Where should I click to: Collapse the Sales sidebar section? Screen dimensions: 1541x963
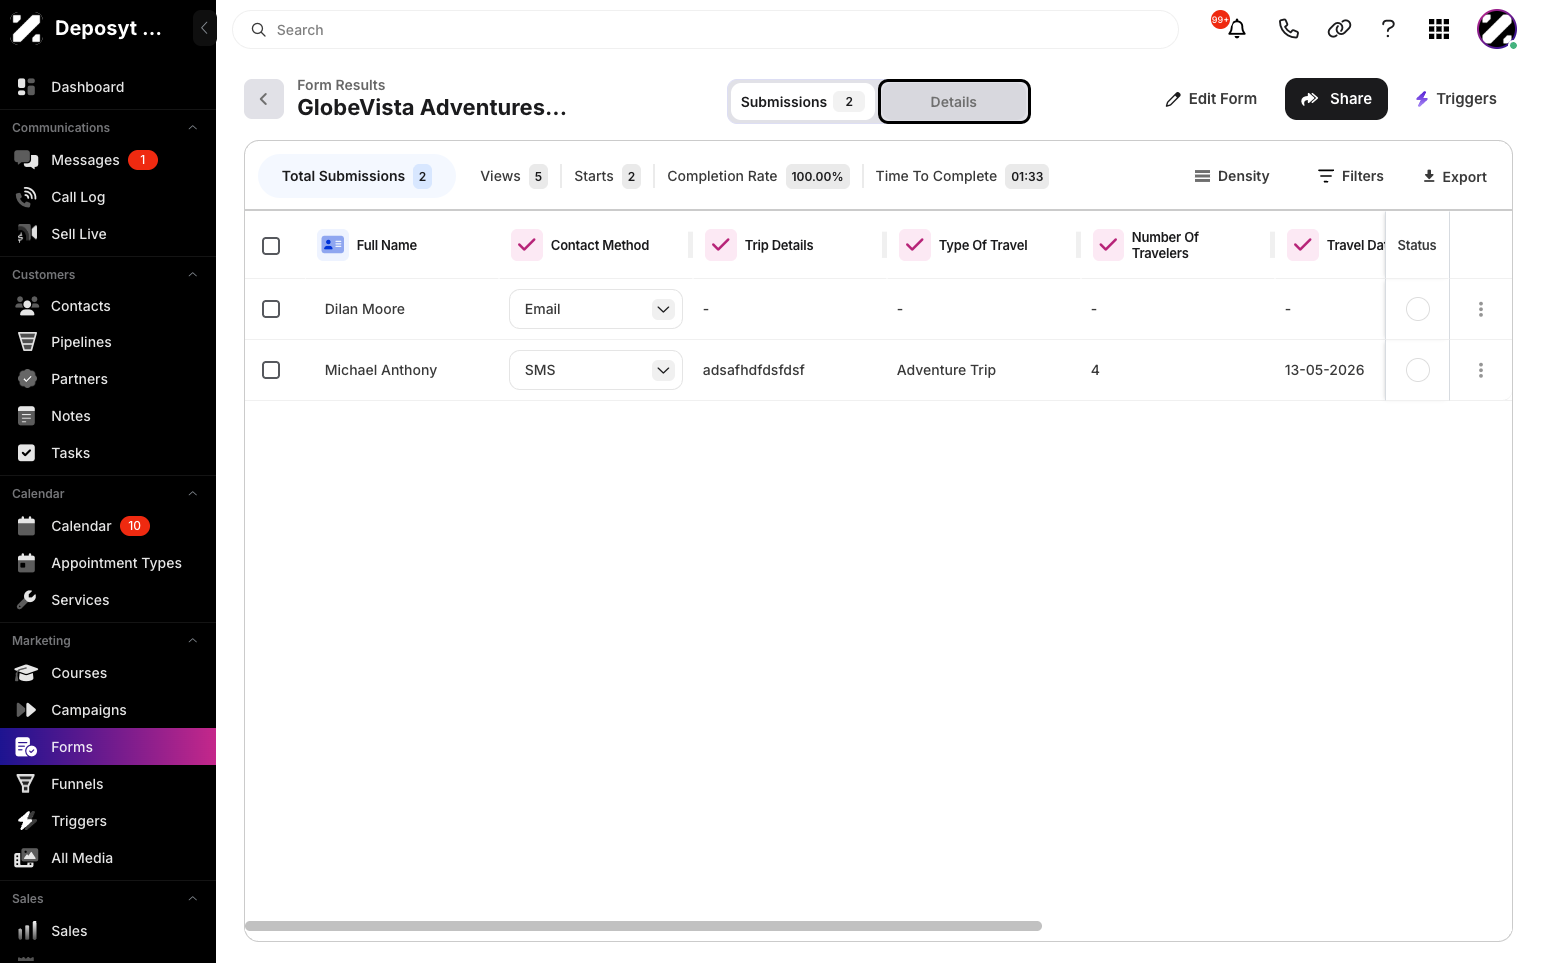pyautogui.click(x=193, y=899)
